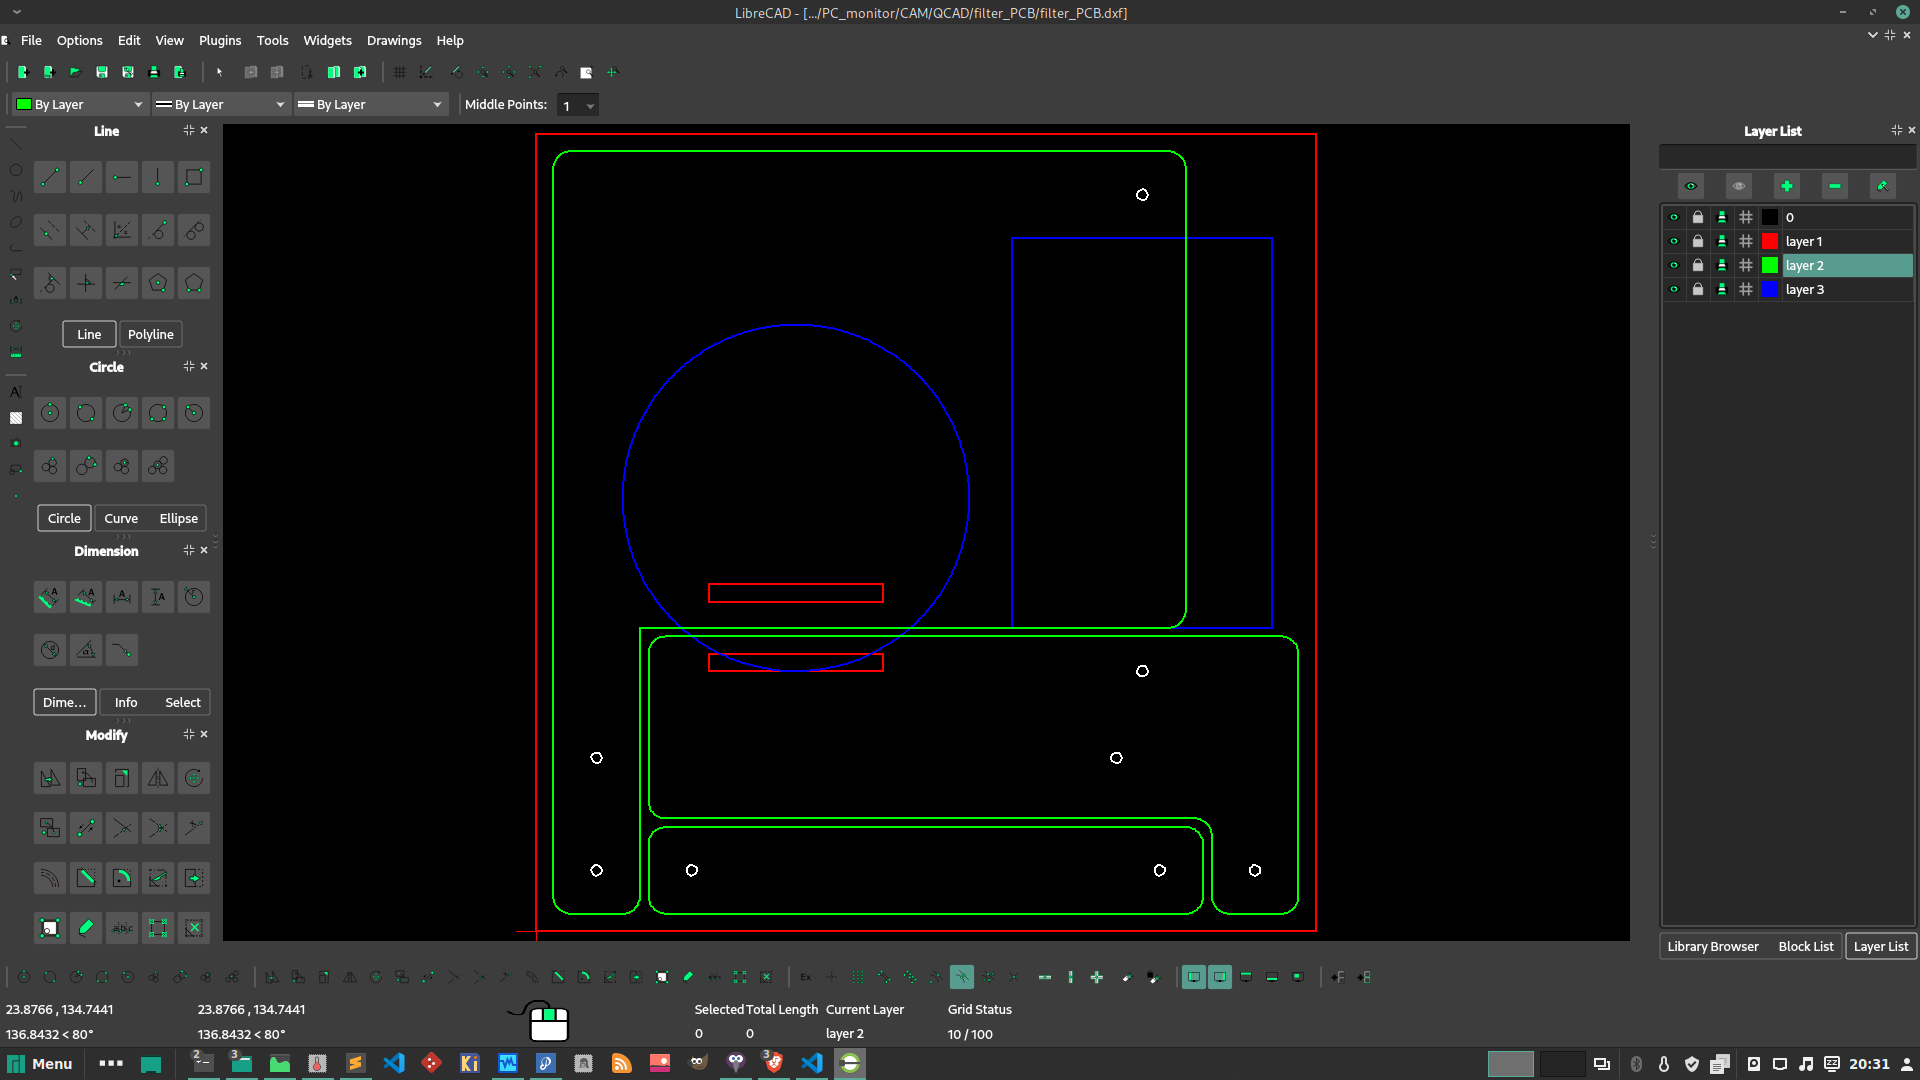Switch to the Block List tab
This screenshot has width=1920, height=1080.
pyautogui.click(x=1805, y=946)
